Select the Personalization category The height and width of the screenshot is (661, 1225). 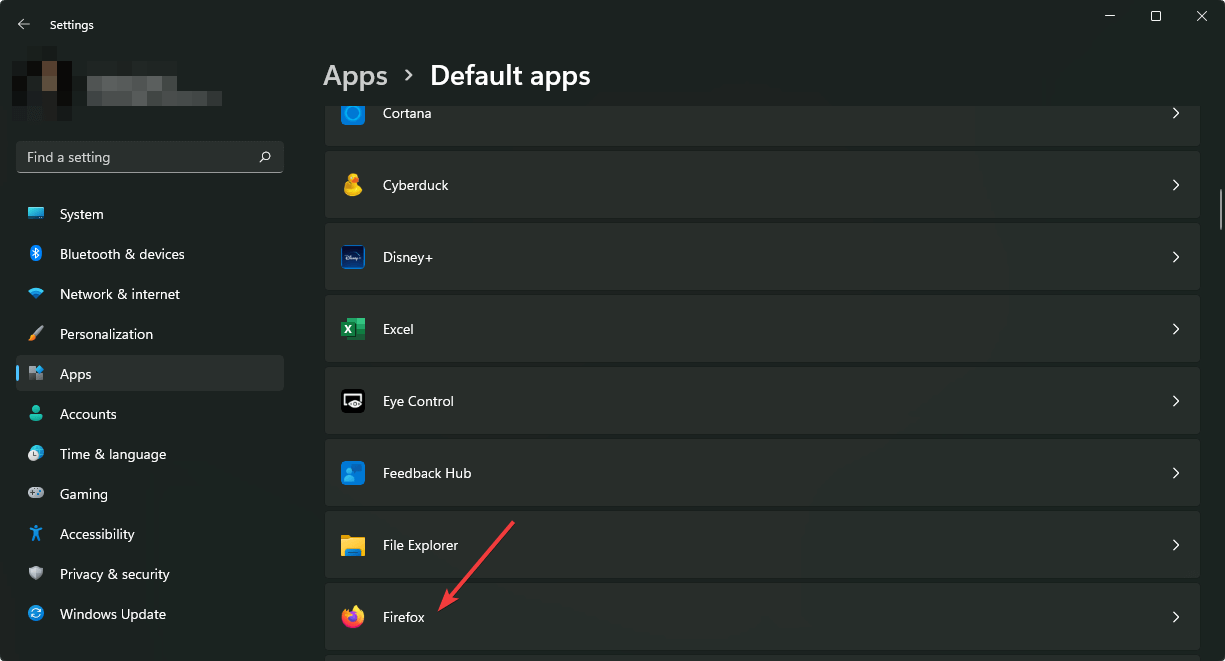coord(150,334)
